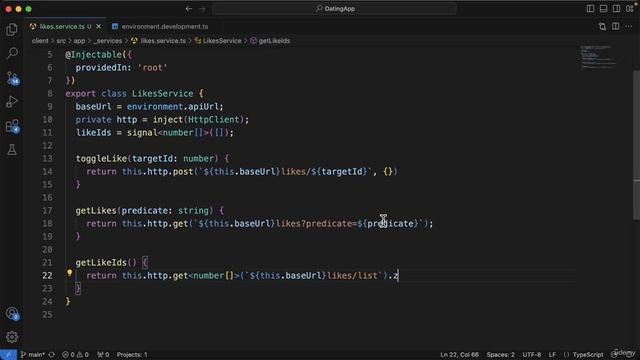640x360 pixels.
Task: Open Run and Debug view
Action: (12, 102)
